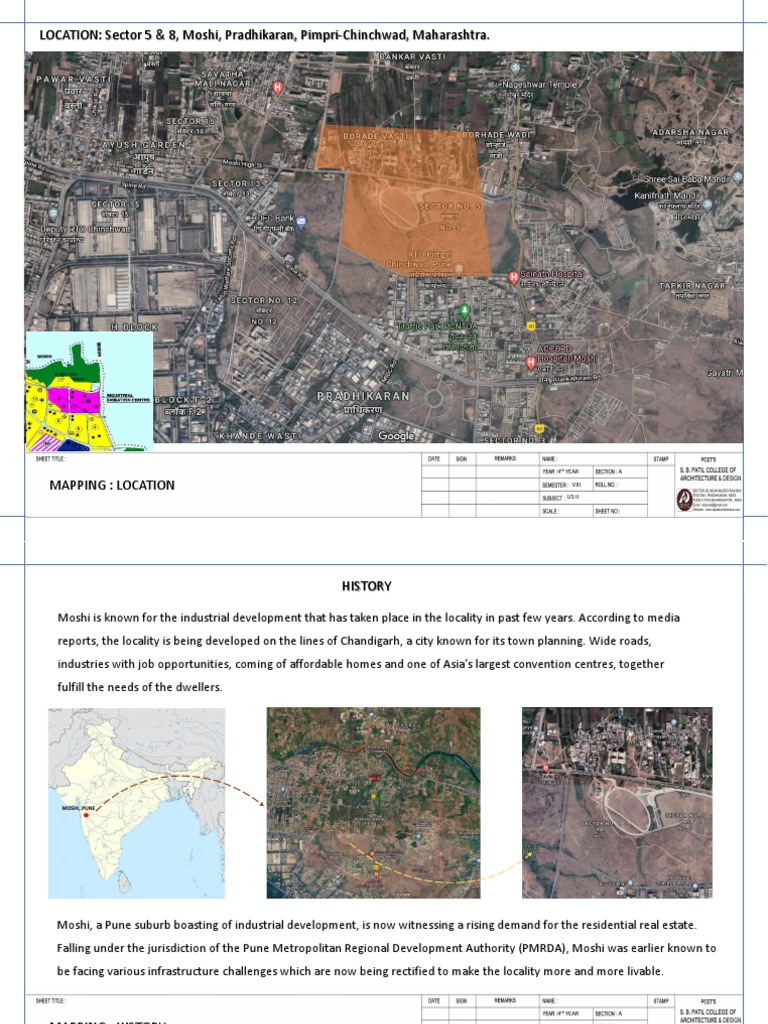Click the green Traffic Park PCNTDA pin
The image size is (768, 1024).
pos(464,310)
